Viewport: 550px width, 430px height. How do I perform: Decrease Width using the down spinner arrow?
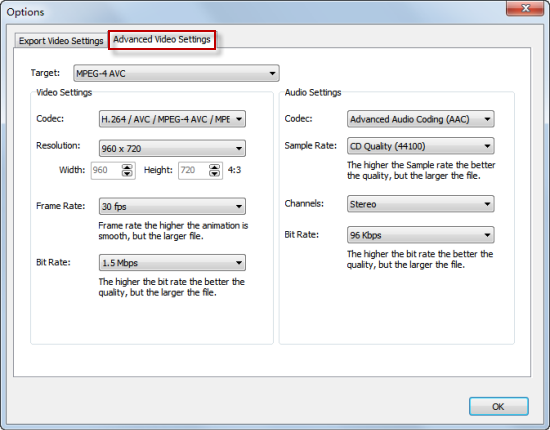click(x=127, y=174)
